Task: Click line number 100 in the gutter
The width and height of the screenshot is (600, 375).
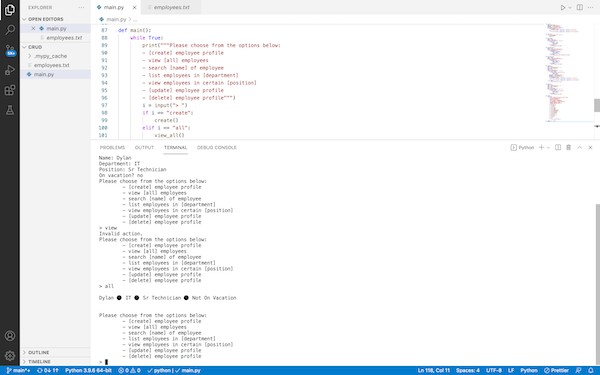Action: tap(103, 128)
